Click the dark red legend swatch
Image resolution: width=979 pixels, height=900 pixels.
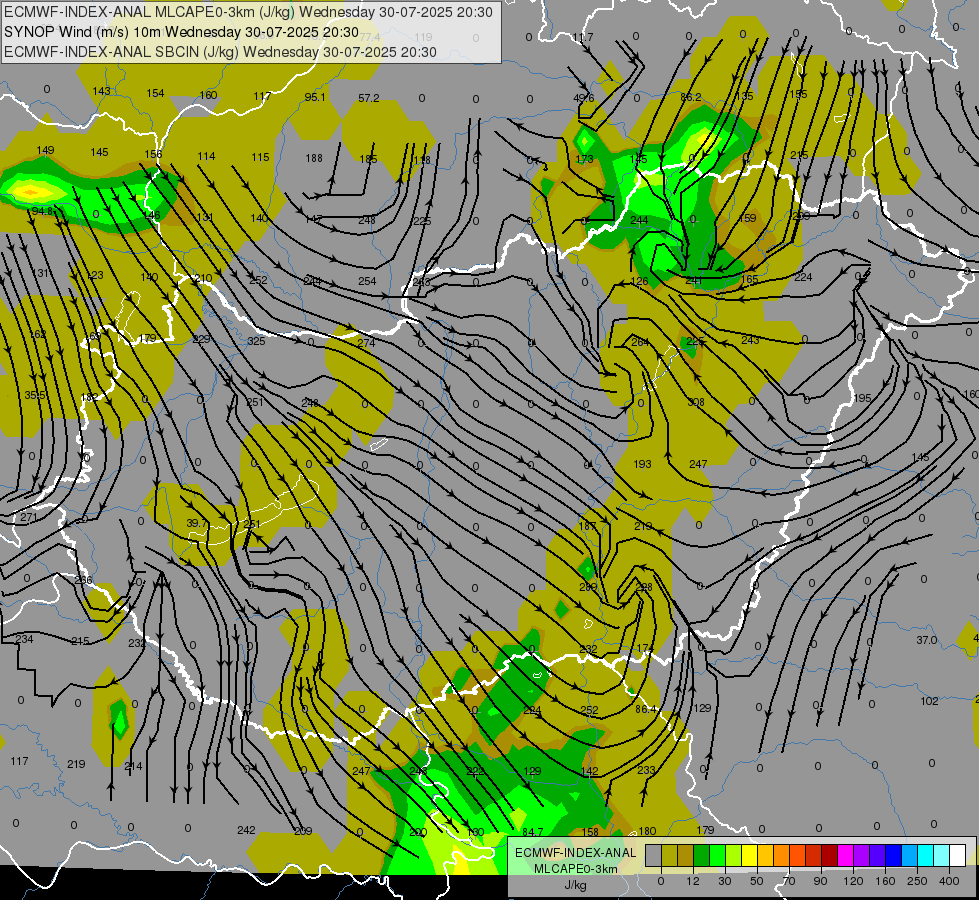[830, 855]
